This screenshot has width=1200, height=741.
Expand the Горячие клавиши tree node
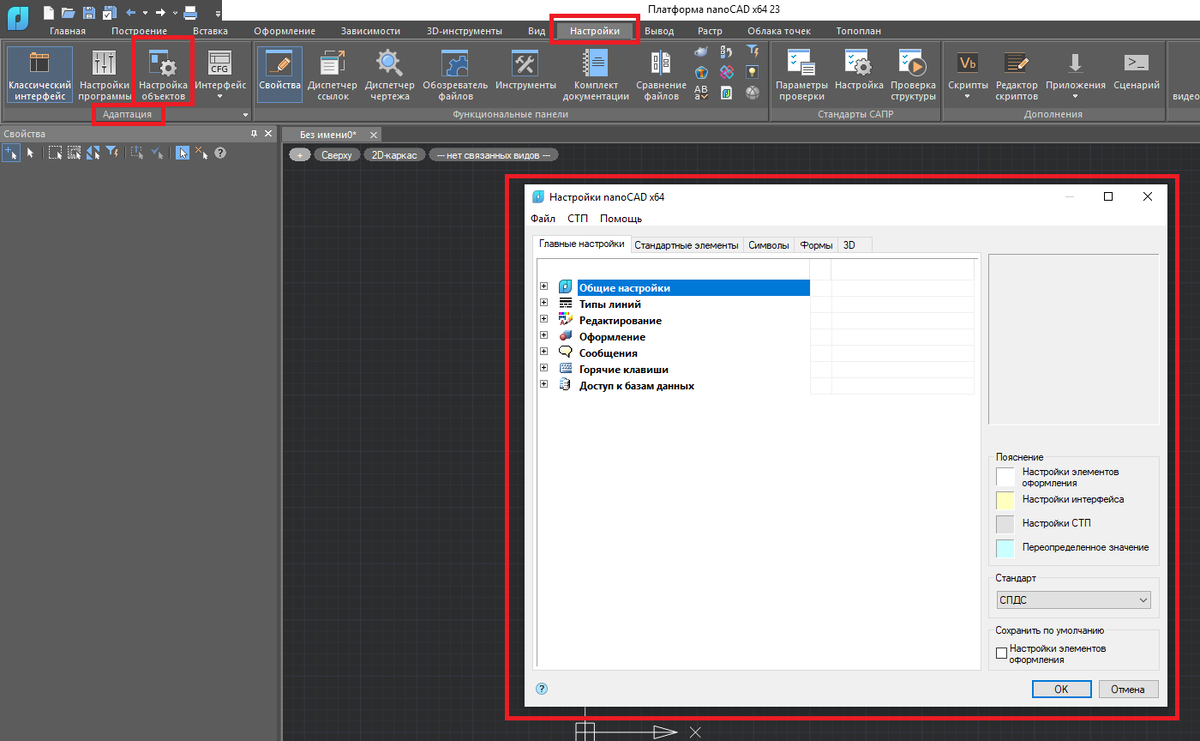tap(544, 368)
